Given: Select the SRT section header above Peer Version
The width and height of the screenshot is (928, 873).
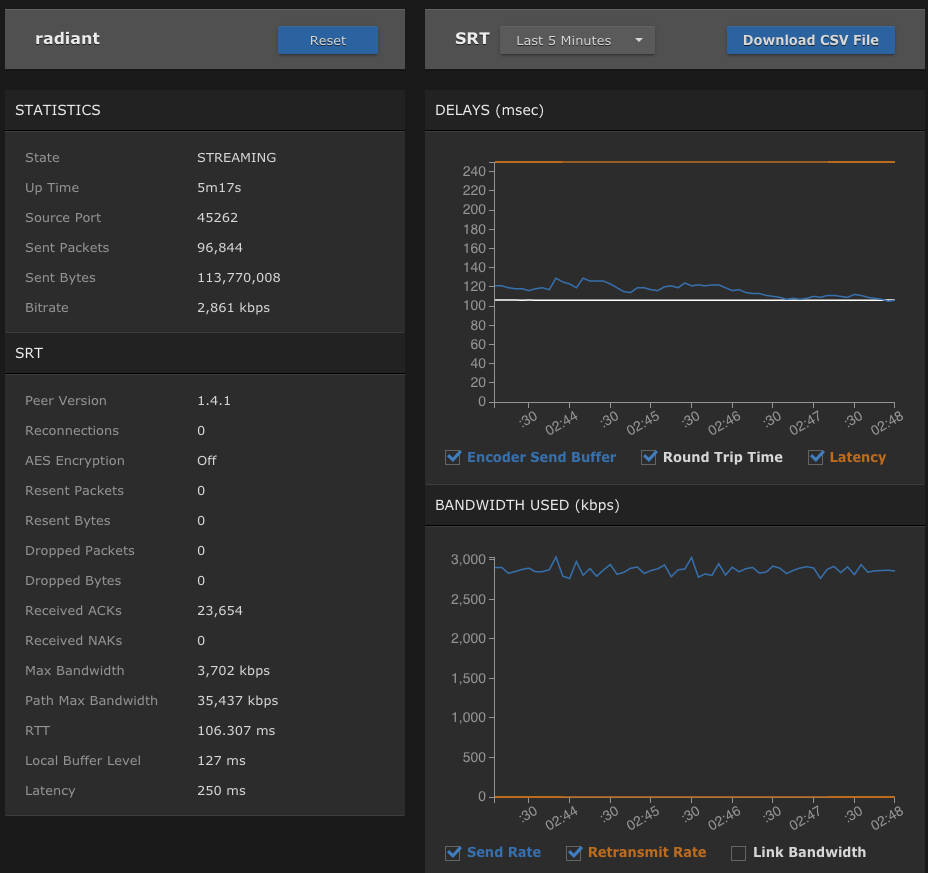Looking at the screenshot, I should (x=29, y=353).
